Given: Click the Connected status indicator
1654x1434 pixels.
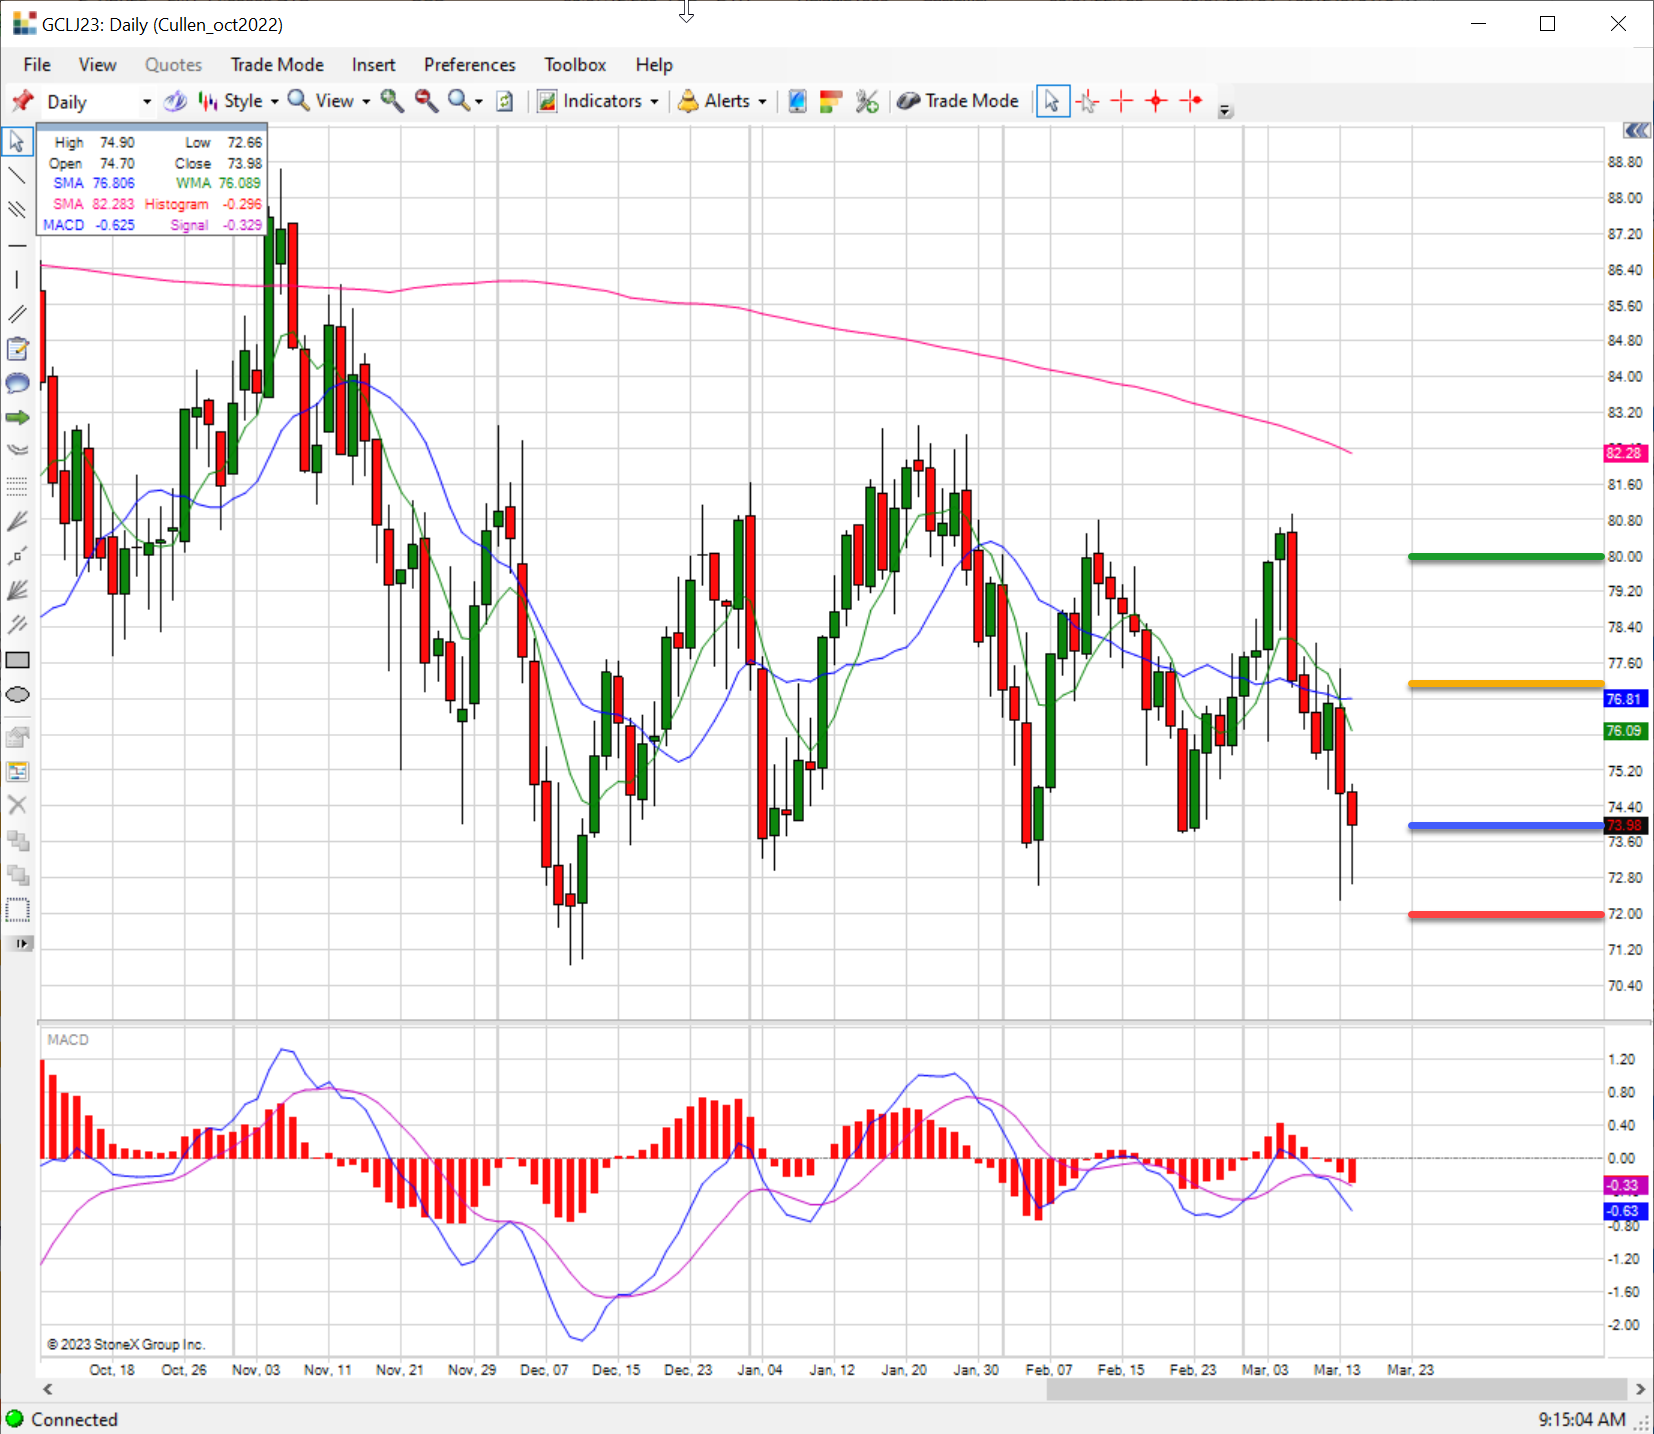Looking at the screenshot, I should coord(62,1420).
